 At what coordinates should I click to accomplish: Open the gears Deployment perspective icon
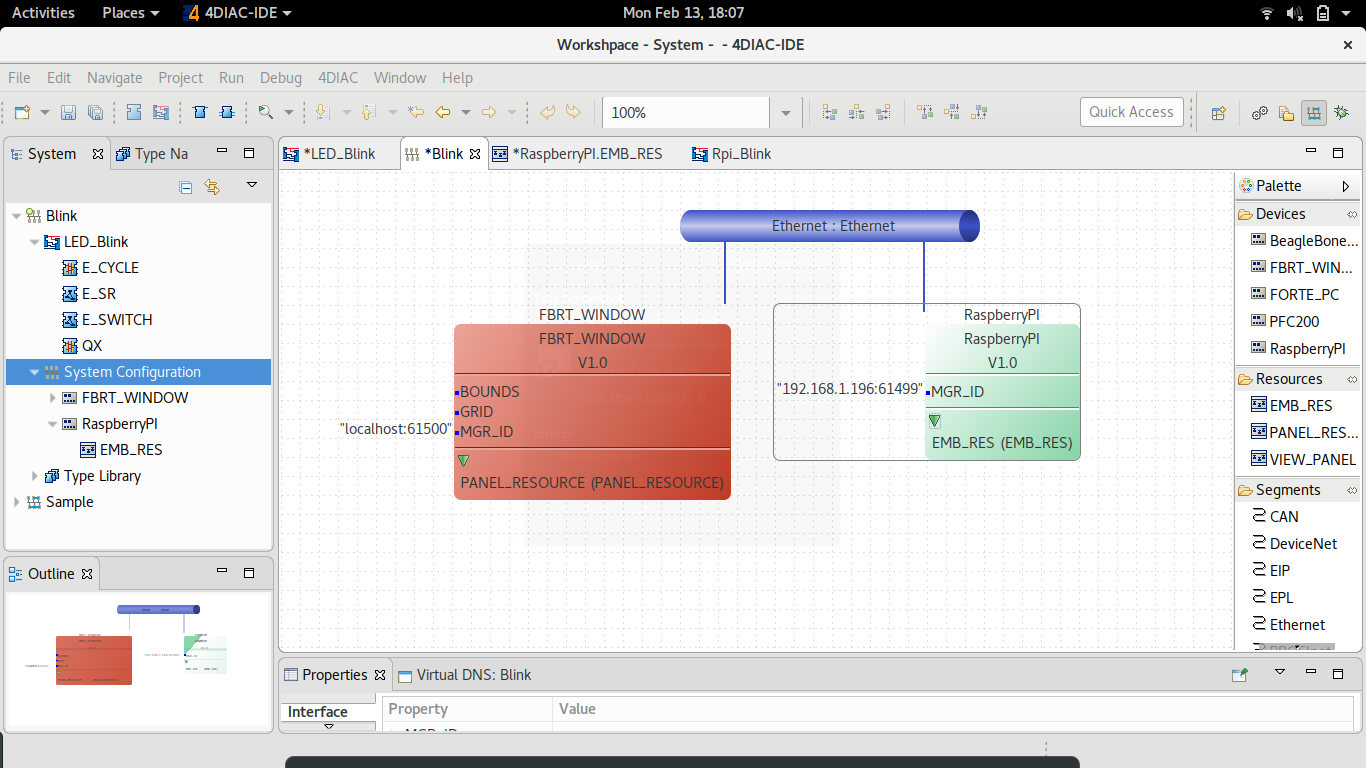point(1260,113)
